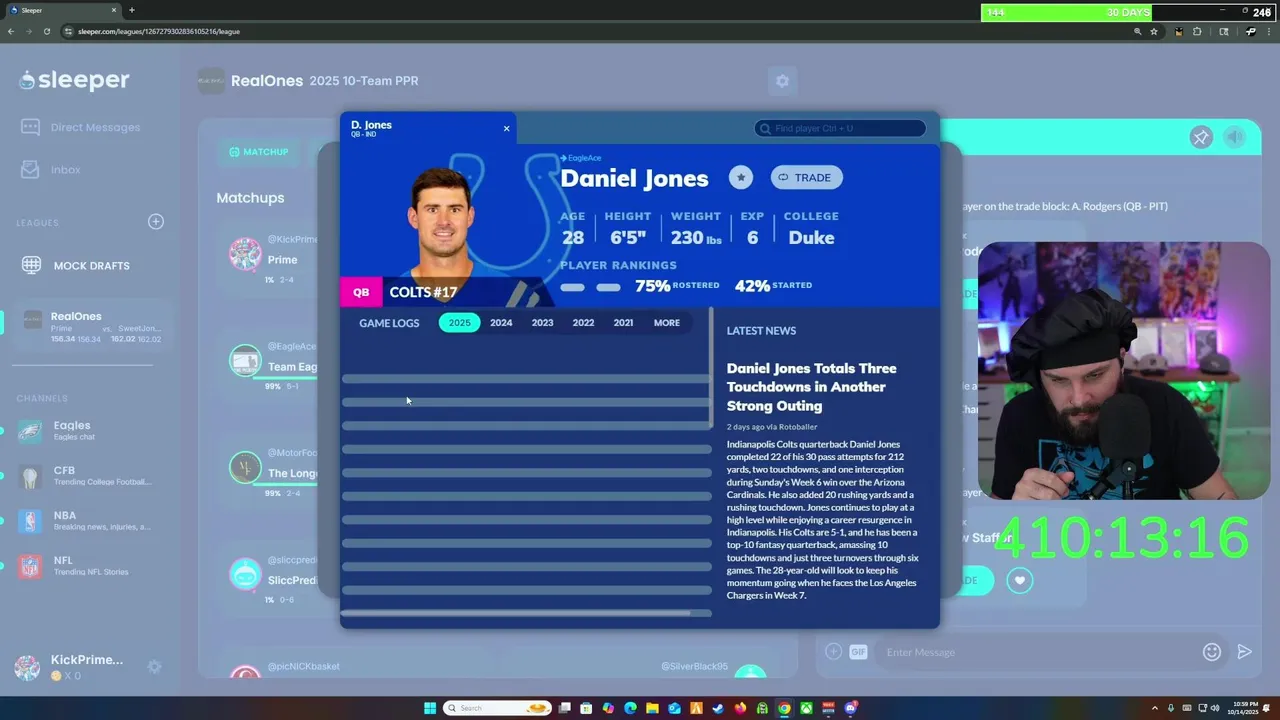Open File Explorer from the taskbar
Screen dimensions: 1280x720
pyautogui.click(x=652, y=708)
